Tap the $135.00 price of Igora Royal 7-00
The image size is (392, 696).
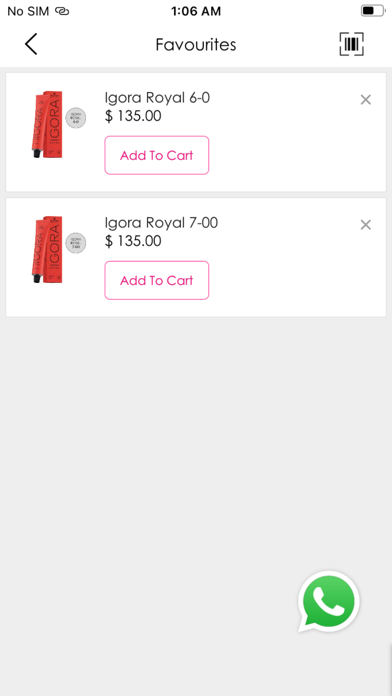pos(133,241)
